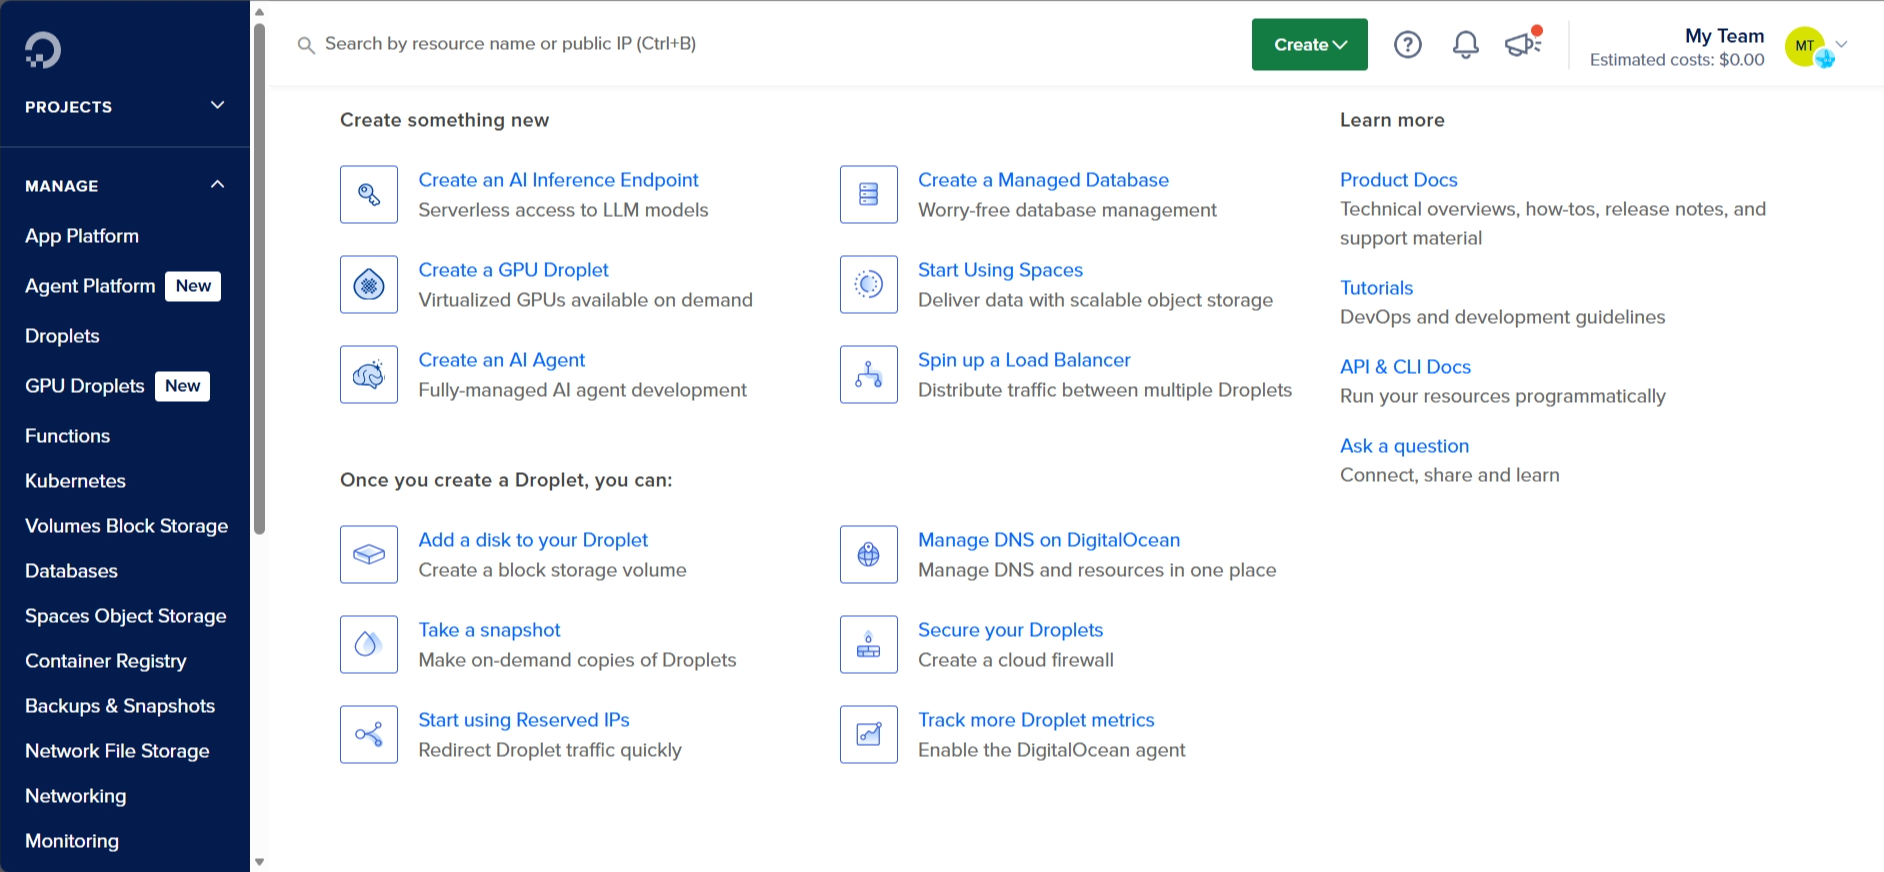Click the sidebar scroll down arrow
This screenshot has height=872, width=1884.
point(259,861)
